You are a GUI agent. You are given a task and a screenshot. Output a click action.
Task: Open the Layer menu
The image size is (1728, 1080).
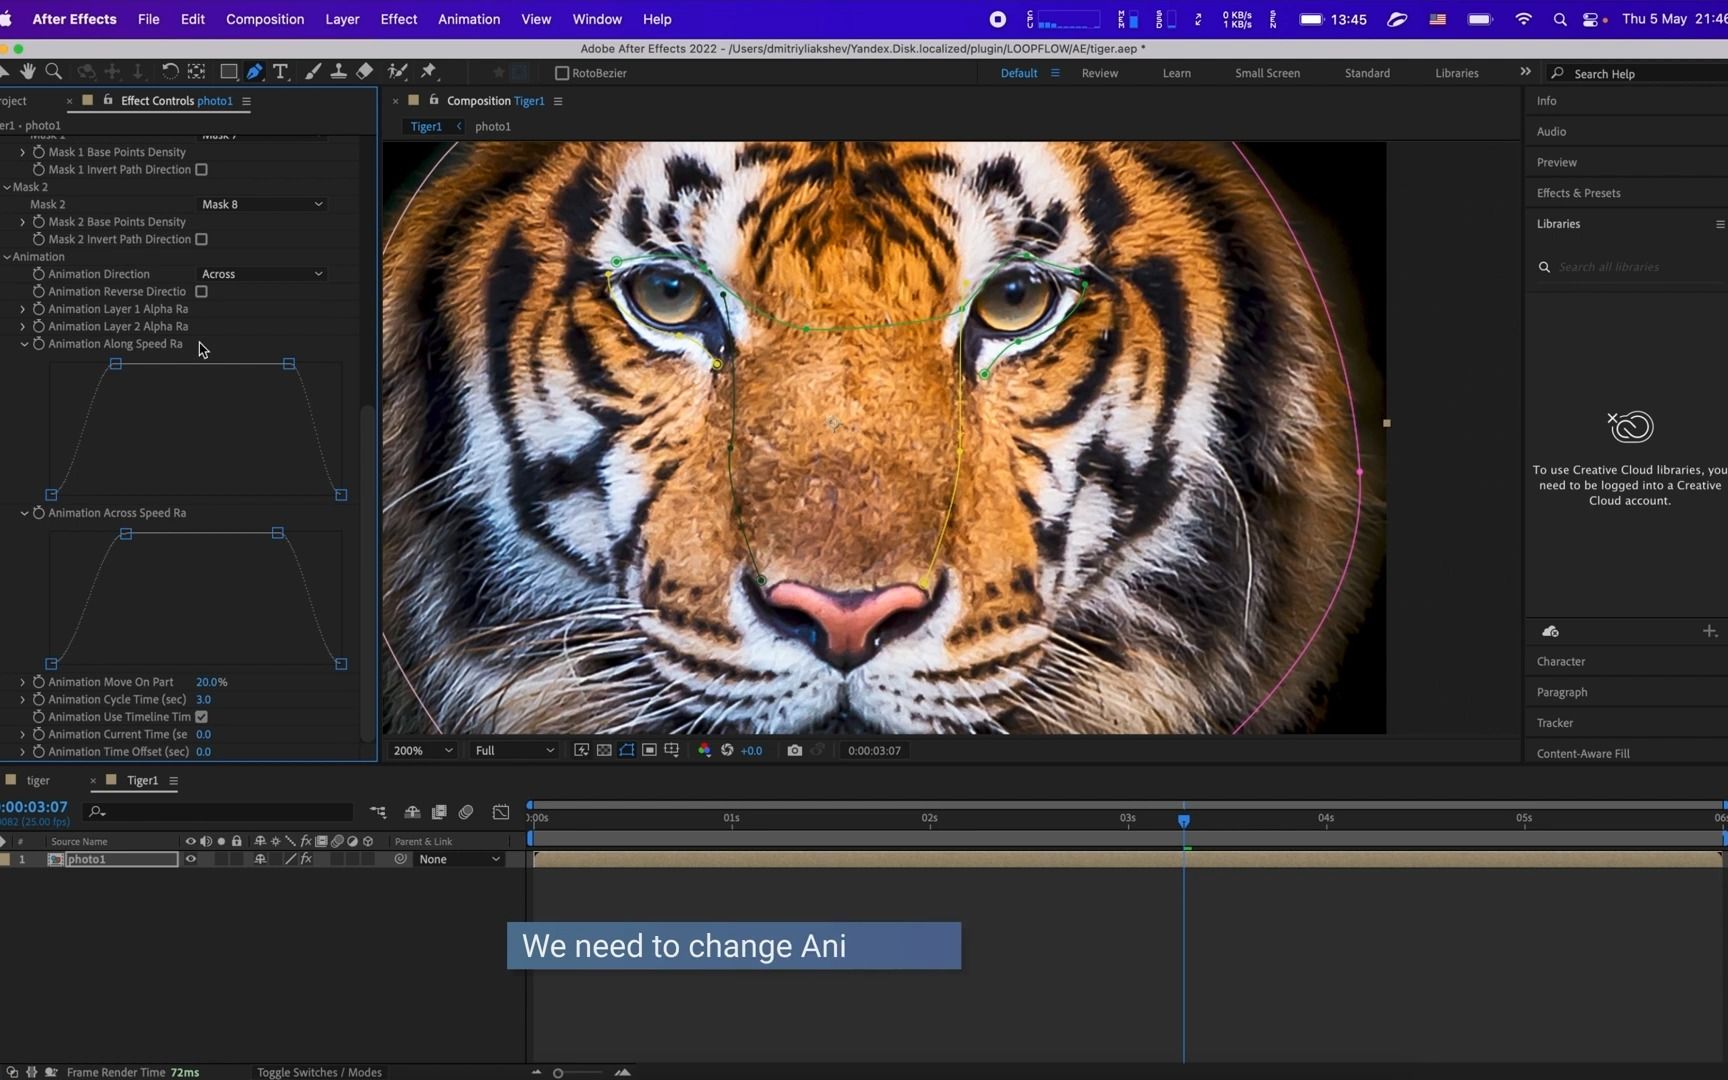click(342, 19)
